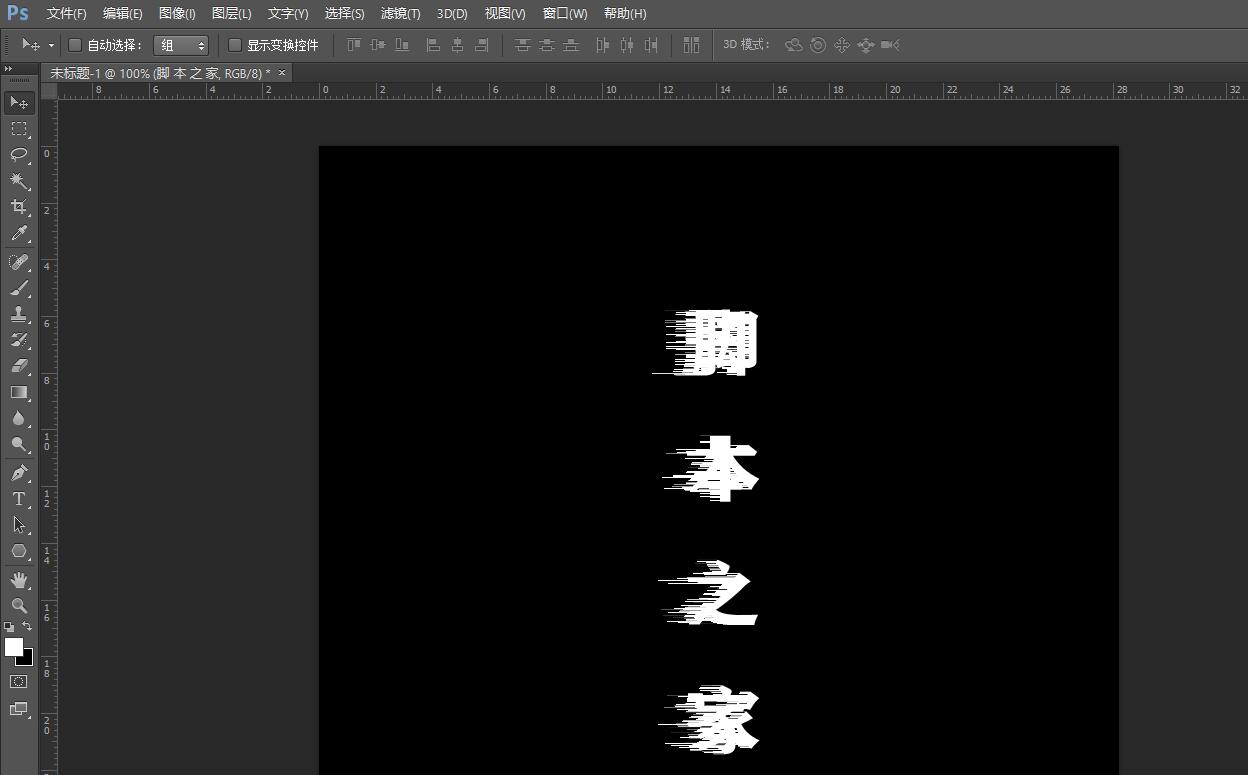Image resolution: width=1248 pixels, height=775 pixels.
Task: Click distribute left edges icon
Action: [602, 45]
